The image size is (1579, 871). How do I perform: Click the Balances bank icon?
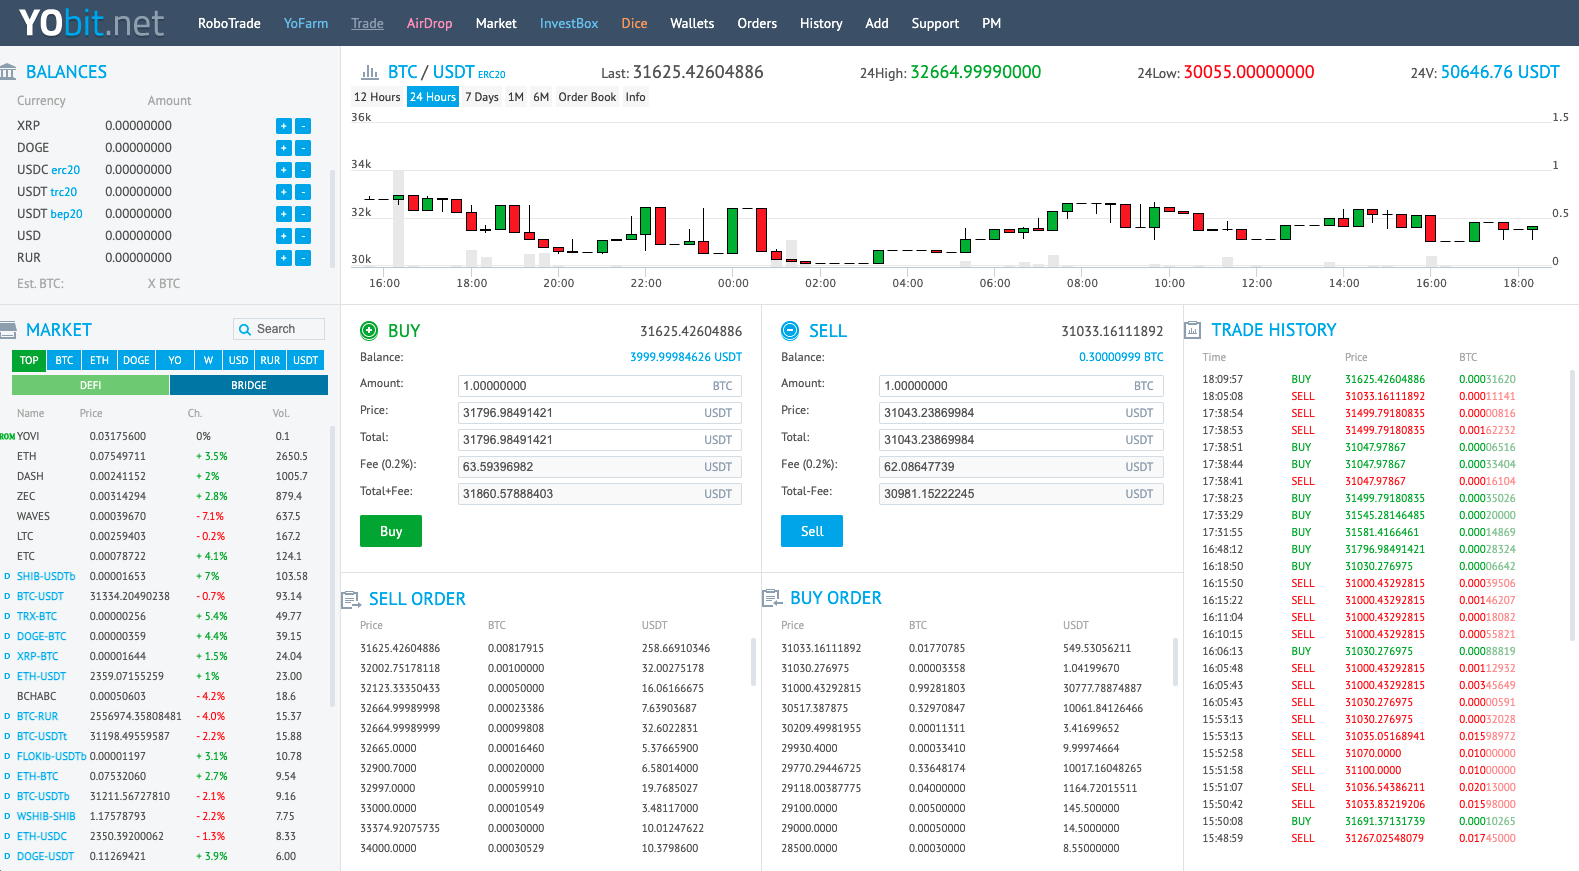8,72
